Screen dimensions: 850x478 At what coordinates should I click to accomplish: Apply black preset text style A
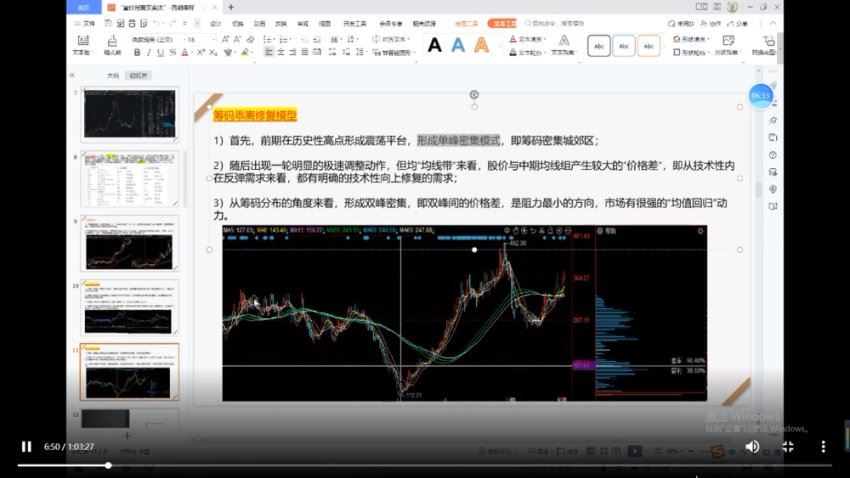tap(434, 45)
